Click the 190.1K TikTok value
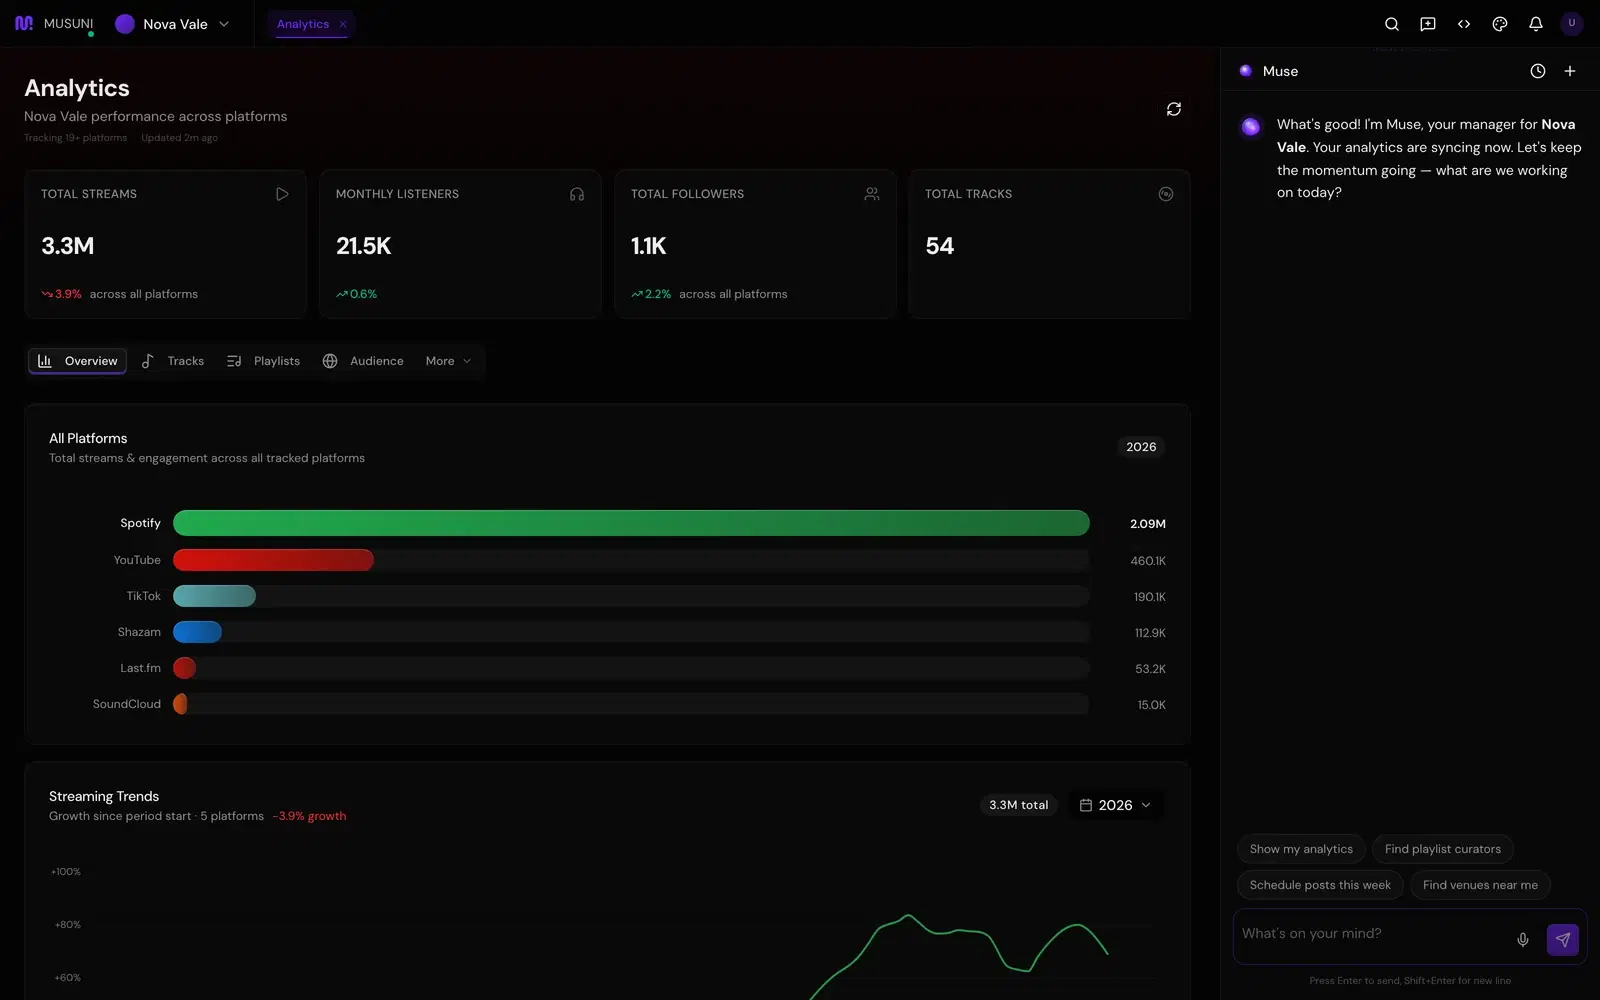Image resolution: width=1600 pixels, height=1000 pixels. click(1149, 597)
